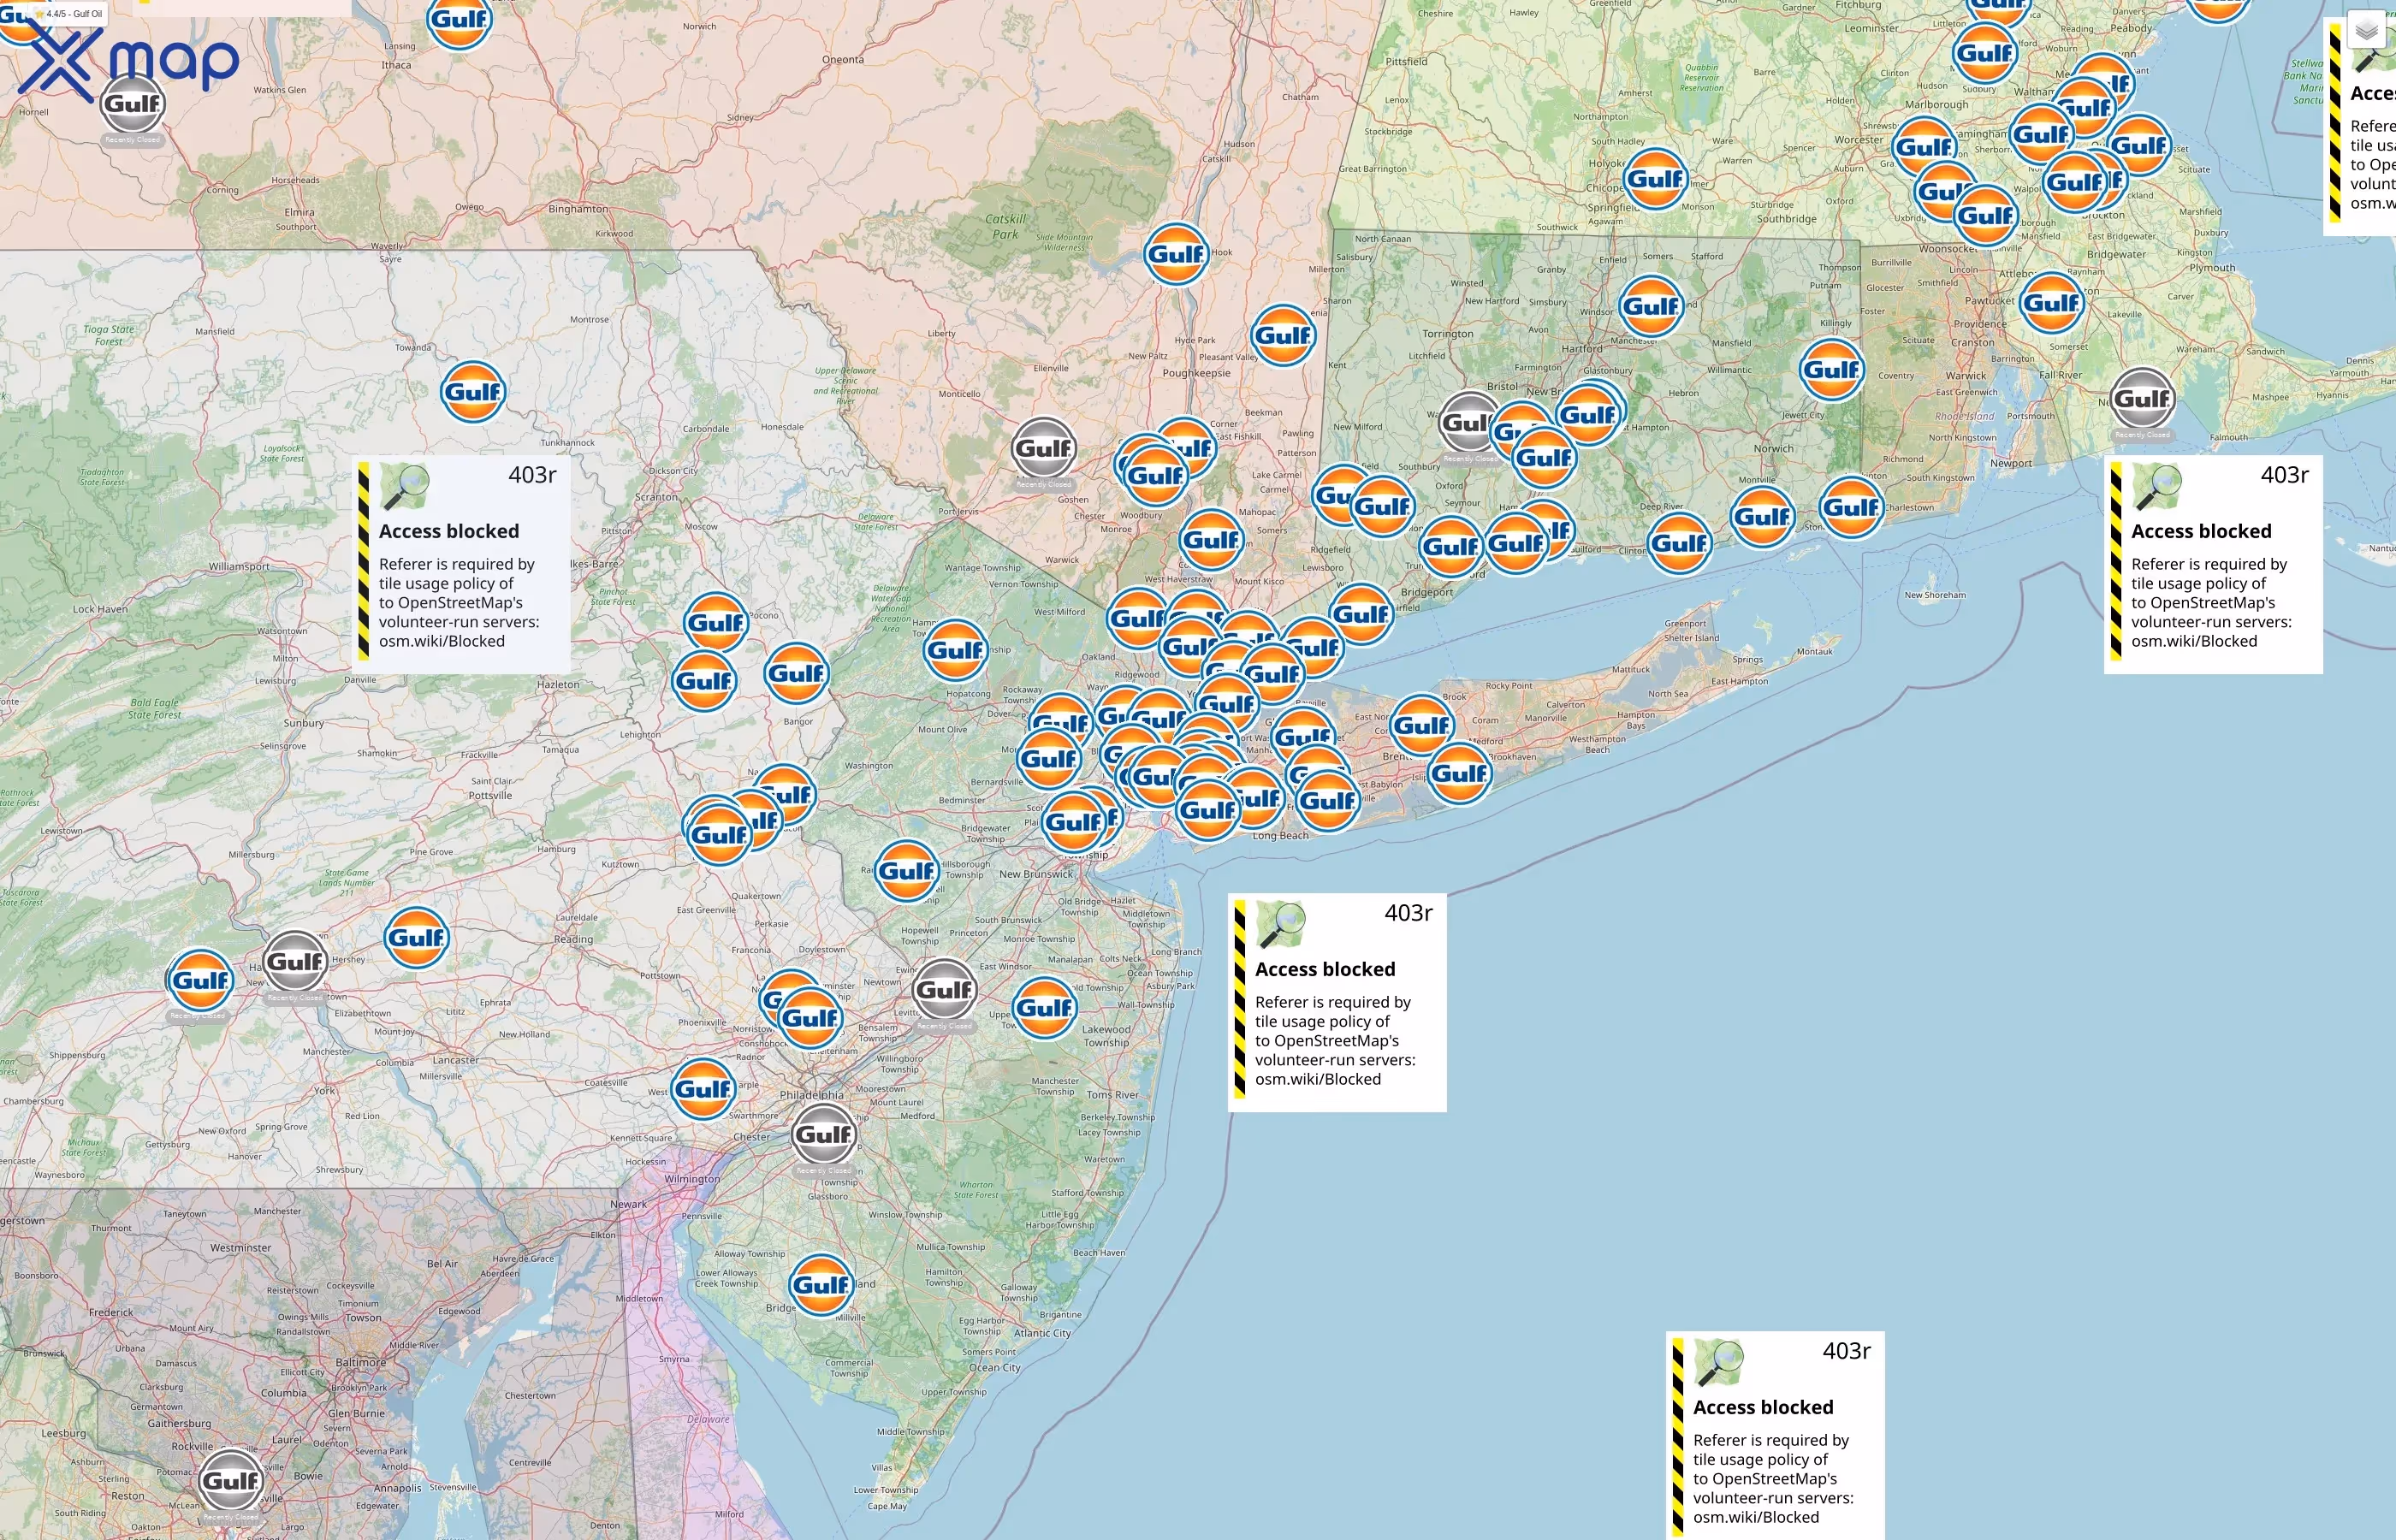
Task: Select the gray Gulf marker near Bristol
Action: tap(1468, 423)
